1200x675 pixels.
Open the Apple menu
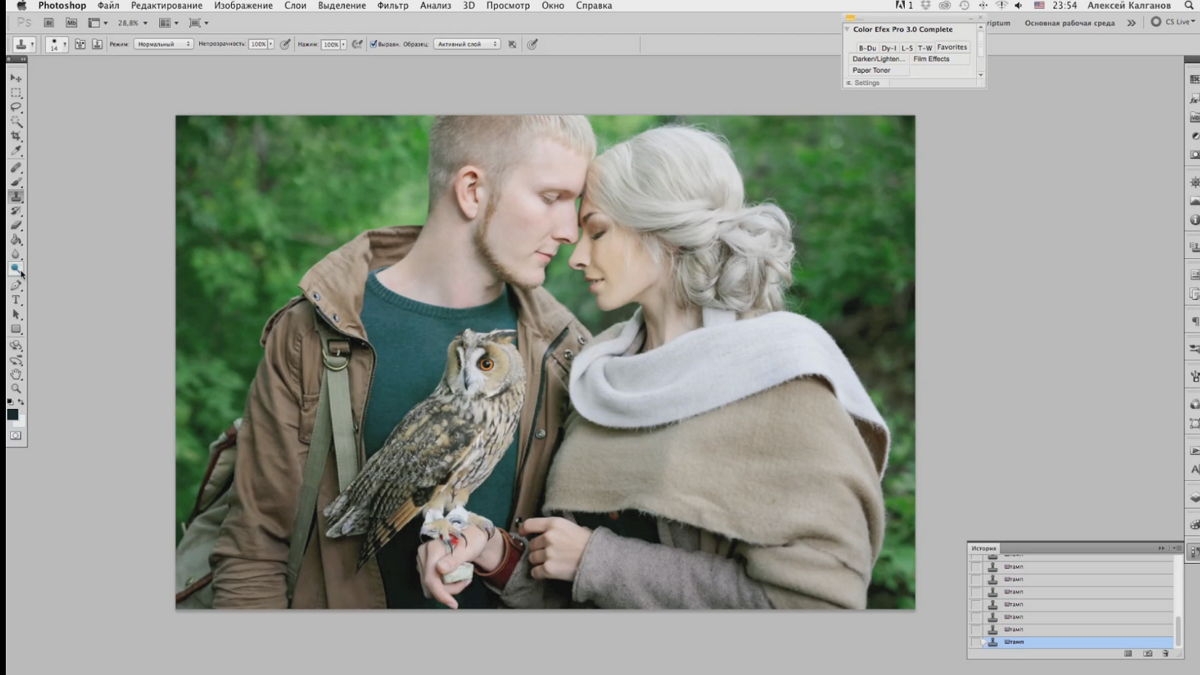[x=21, y=6]
